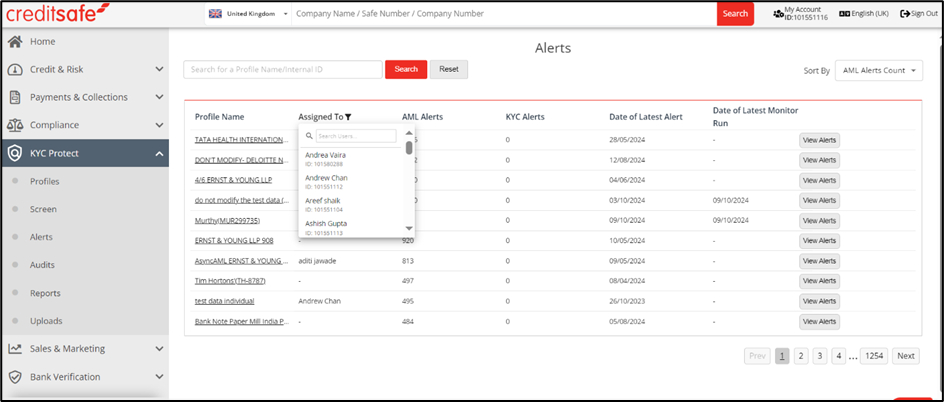This screenshot has width=944, height=402.
Task: Click View Alerts for Murthy(MUR299735) row
Action: tap(819, 221)
